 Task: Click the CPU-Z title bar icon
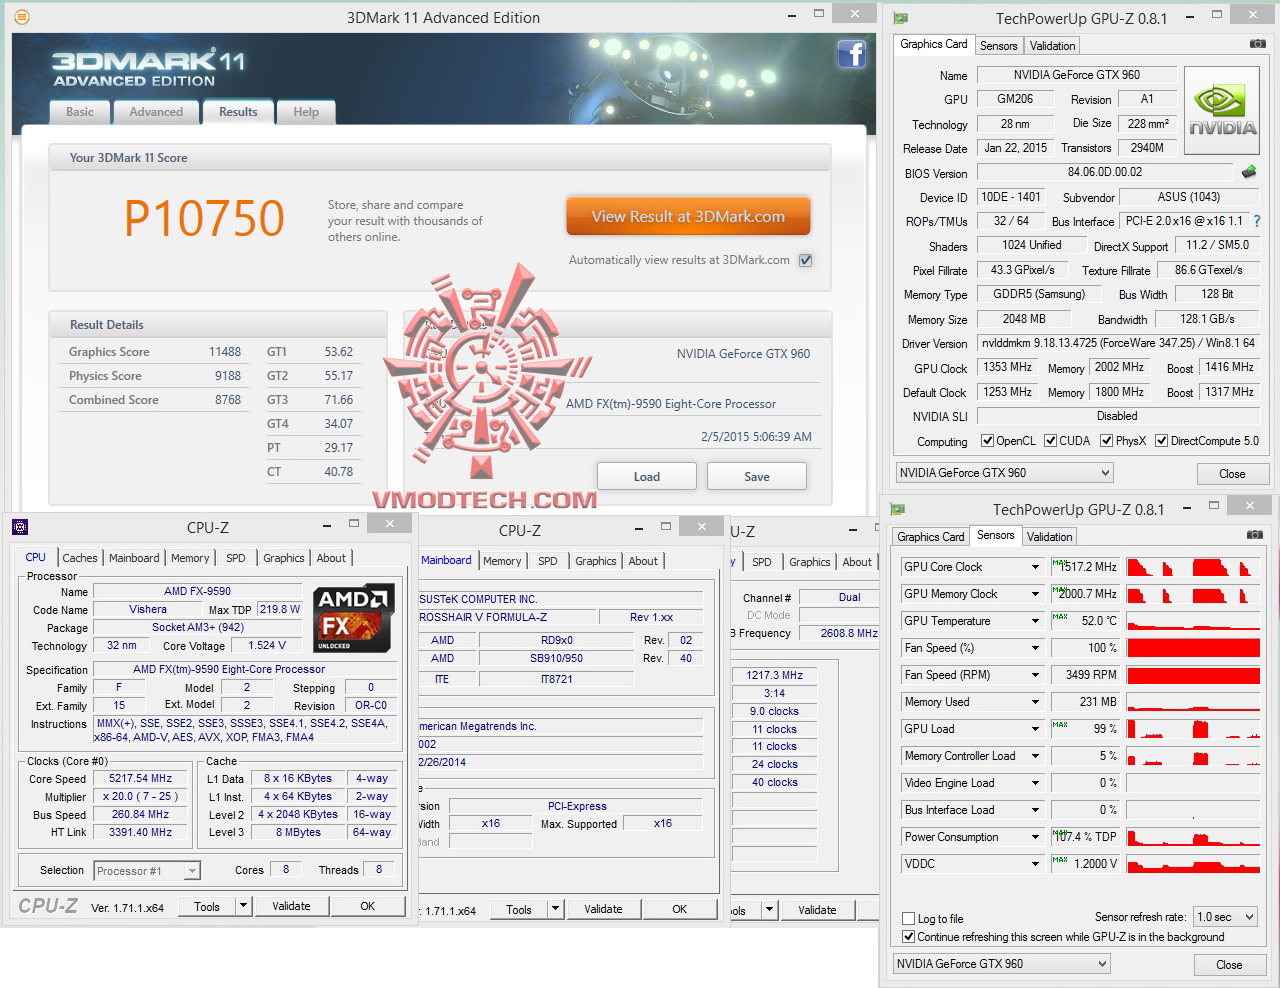coord(20,527)
